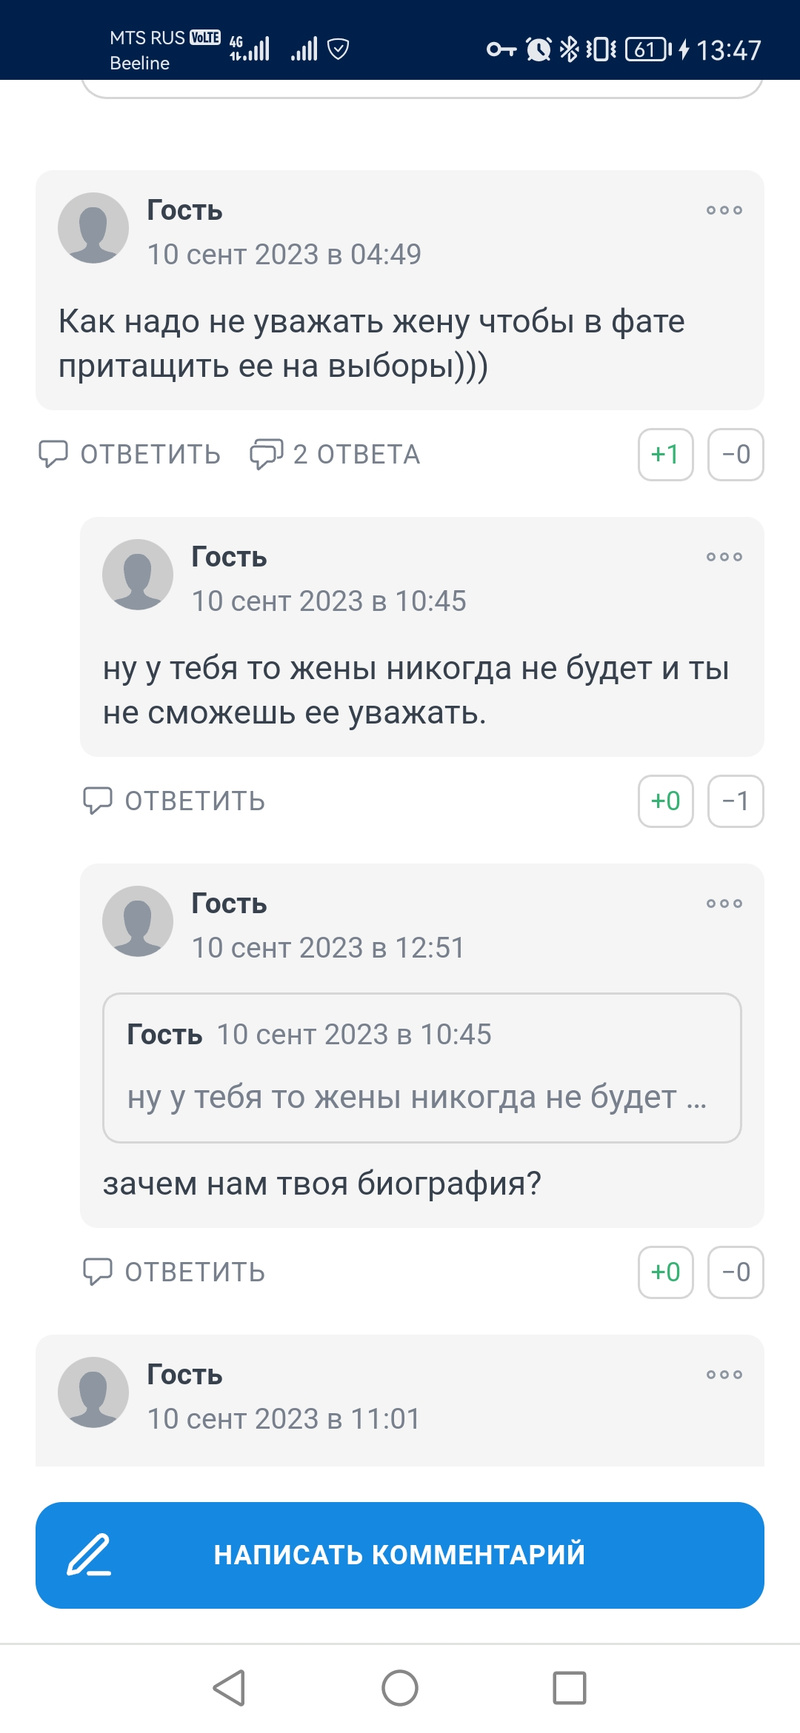Tap avatar of the 11:01 comment
This screenshot has height=1733, width=800.
coord(93,1392)
